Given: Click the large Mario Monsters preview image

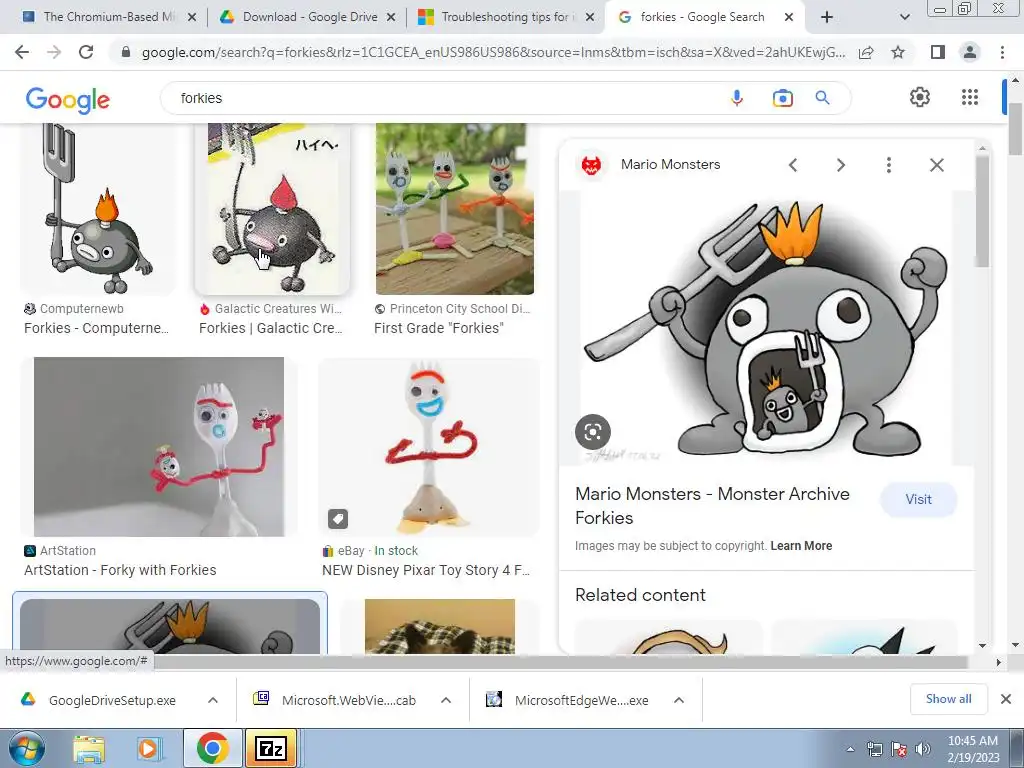Looking at the screenshot, I should (765, 328).
